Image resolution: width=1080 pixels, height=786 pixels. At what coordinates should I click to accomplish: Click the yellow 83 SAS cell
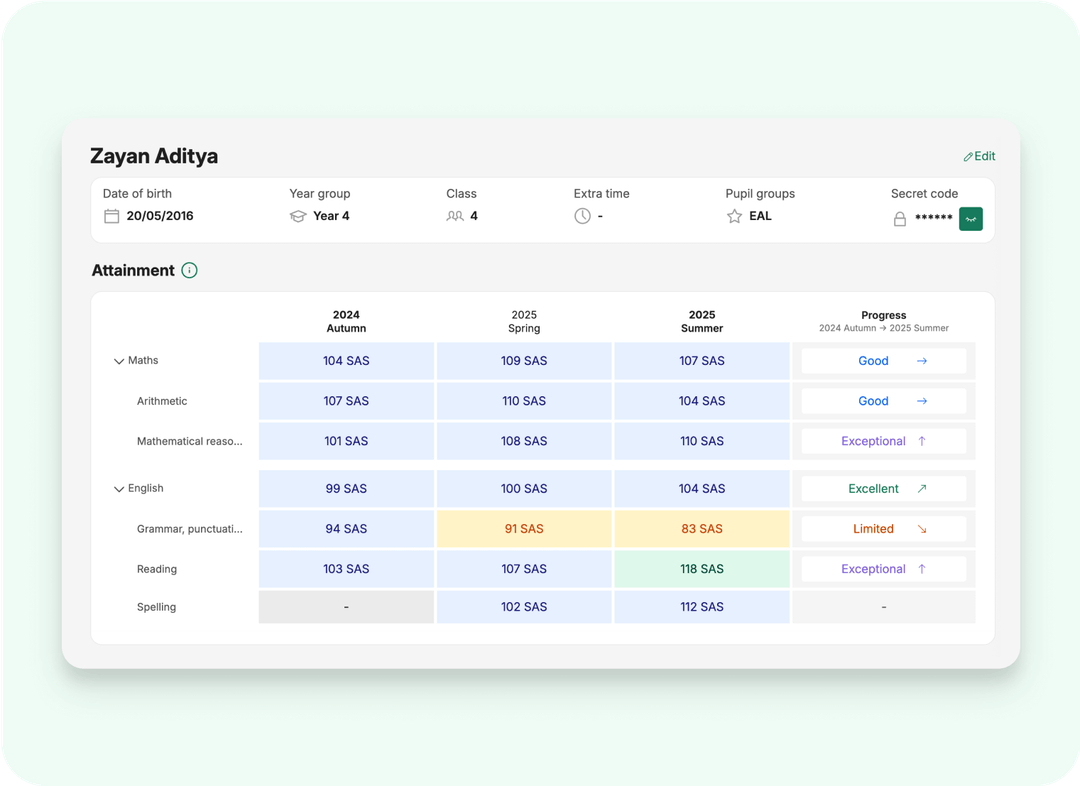pos(702,529)
